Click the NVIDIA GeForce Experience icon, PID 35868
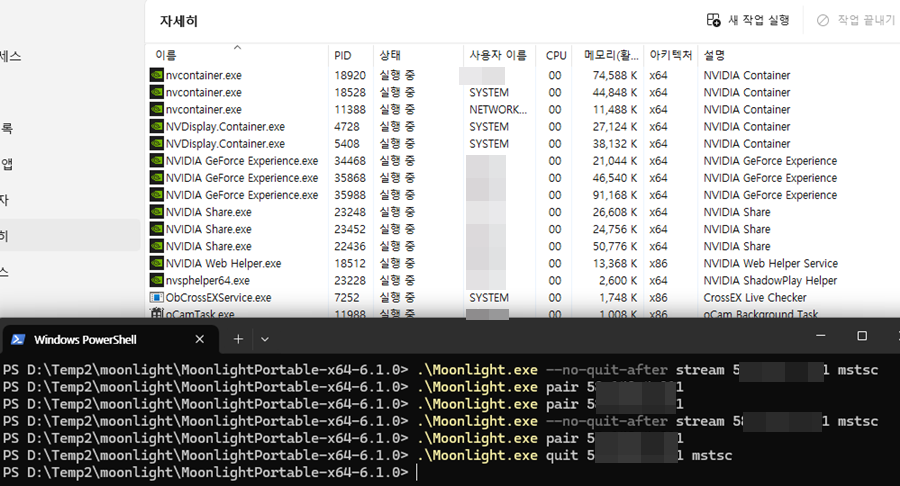Viewport: 900px width, 486px height. pos(157,178)
